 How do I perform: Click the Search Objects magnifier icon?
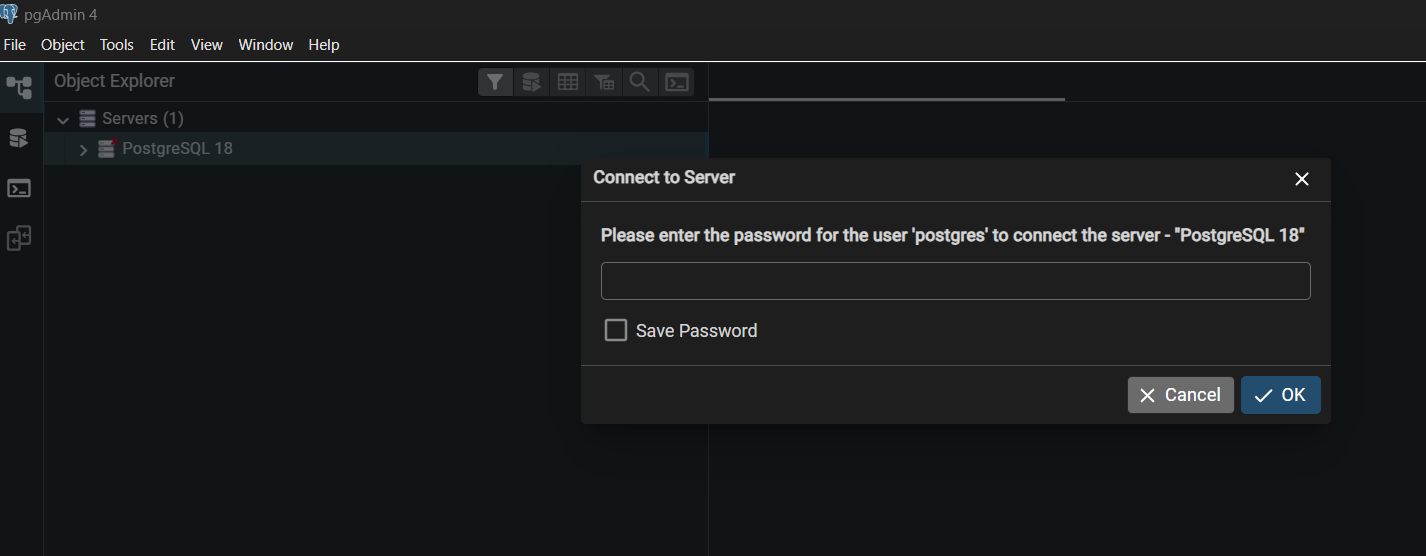click(x=640, y=82)
